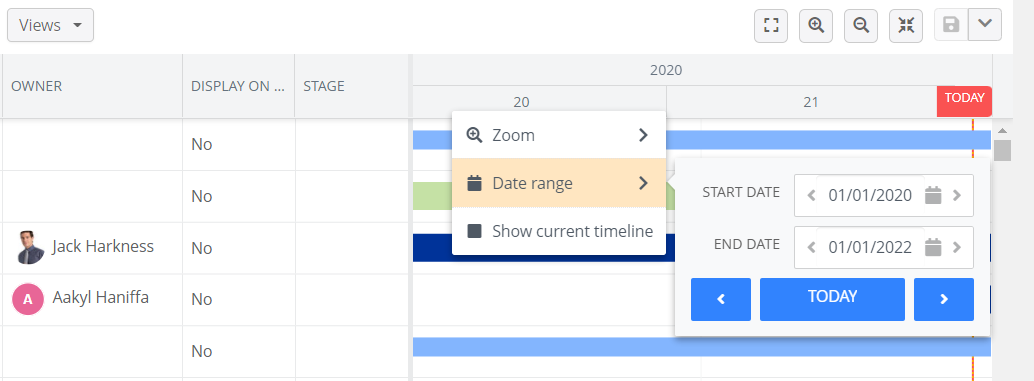The height and width of the screenshot is (381, 1034).
Task: Step End Date backward with left chevron
Action: (812, 247)
